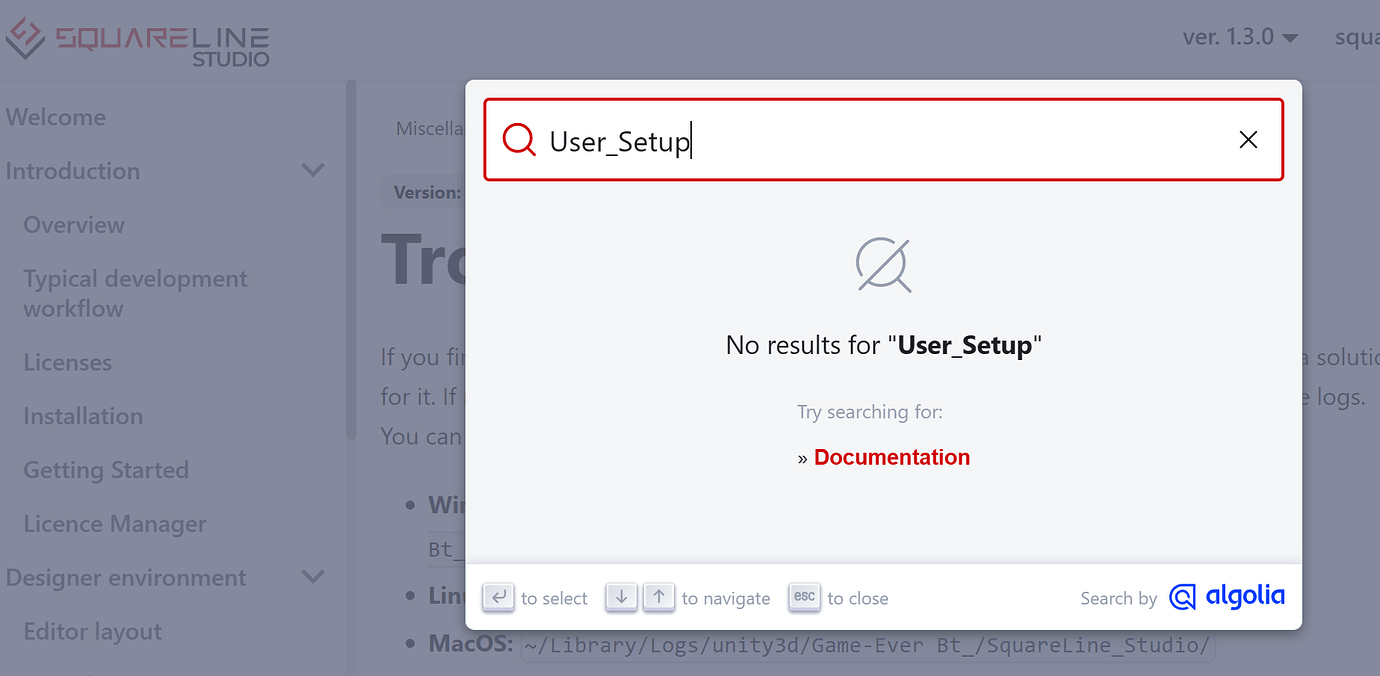This screenshot has width=1380, height=676.
Task: Open the Algolia logo link
Action: click(x=1227, y=597)
